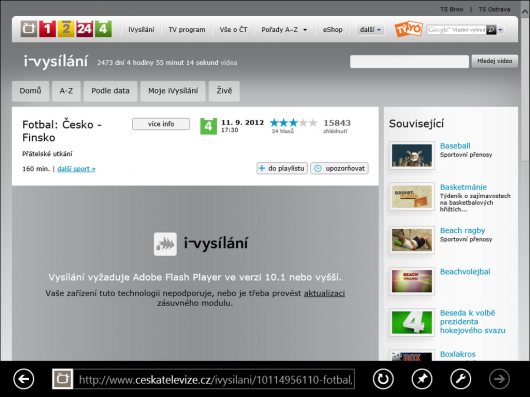Click the browser back arrow button

tap(24, 379)
